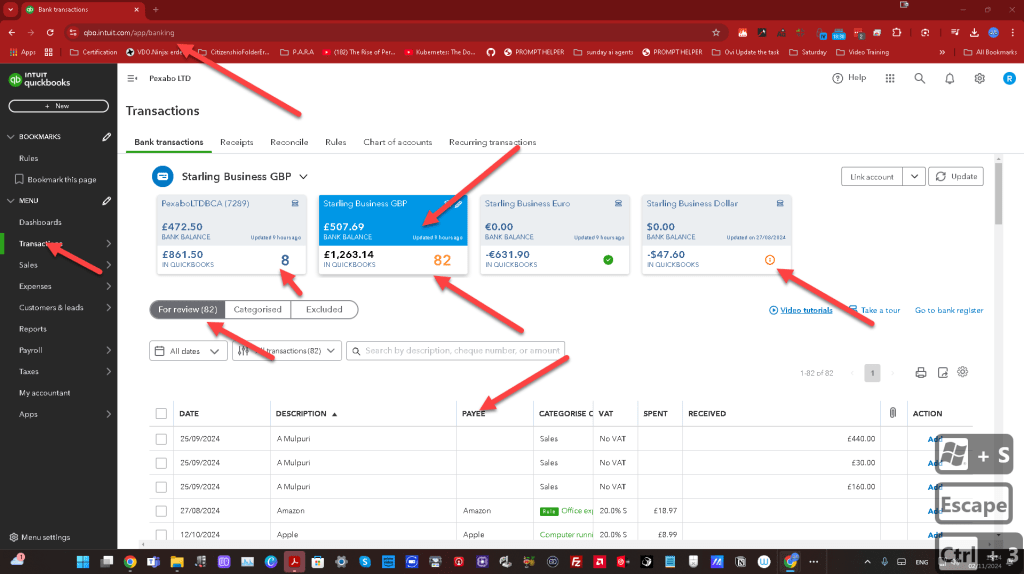This screenshot has height=574, width=1024.
Task: Open the user profile avatar R
Action: (1009, 78)
